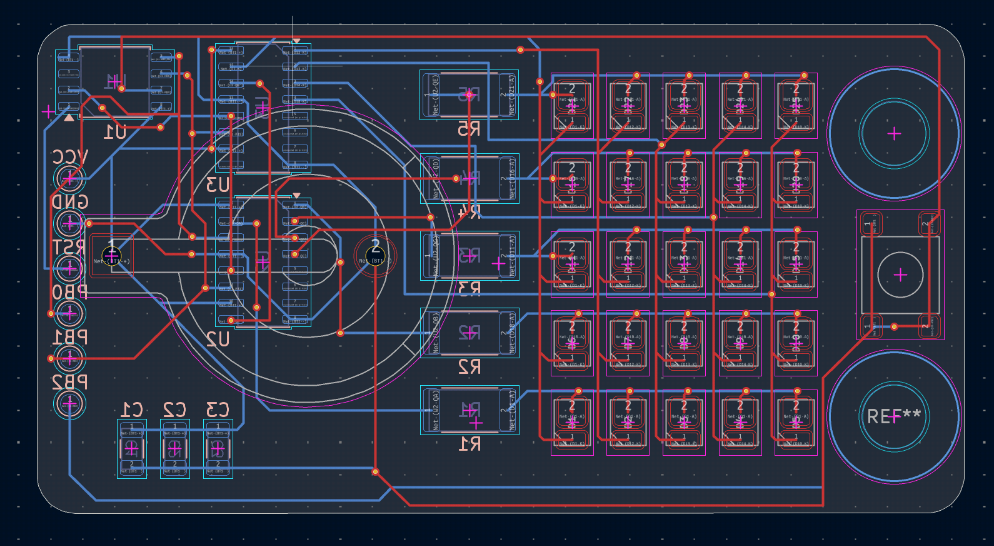Image resolution: width=994 pixels, height=546 pixels.
Task: Select capacitor C1 footprint
Action: coord(132,449)
